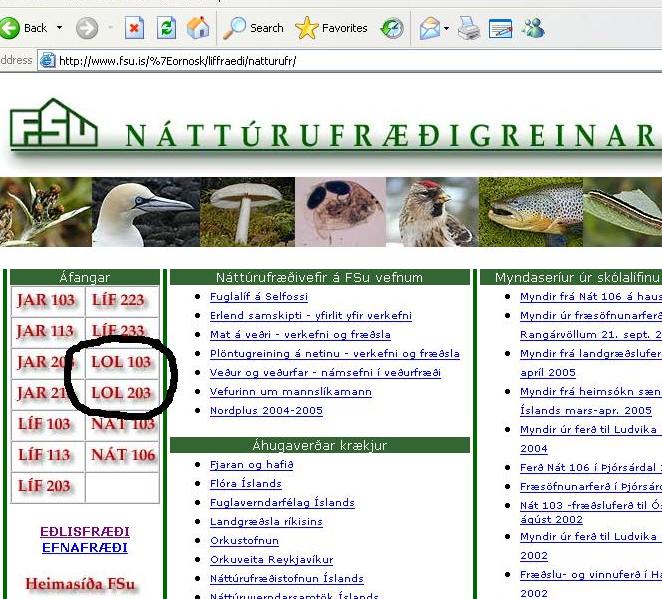Image resolution: width=662 pixels, height=599 pixels.
Task: Click the Edit page icon
Action: pyautogui.click(x=500, y=28)
